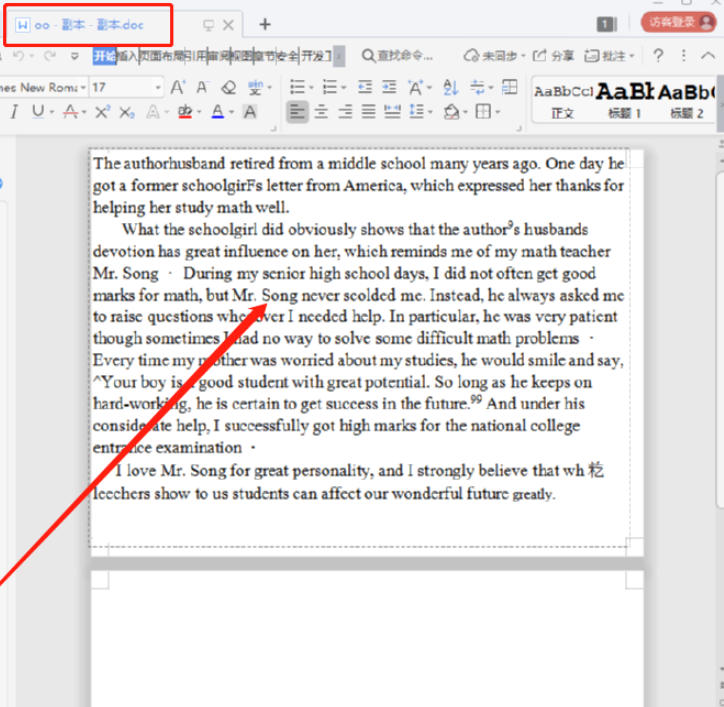Open the font size 17 dropdown
The width and height of the screenshot is (724, 707).
158,88
